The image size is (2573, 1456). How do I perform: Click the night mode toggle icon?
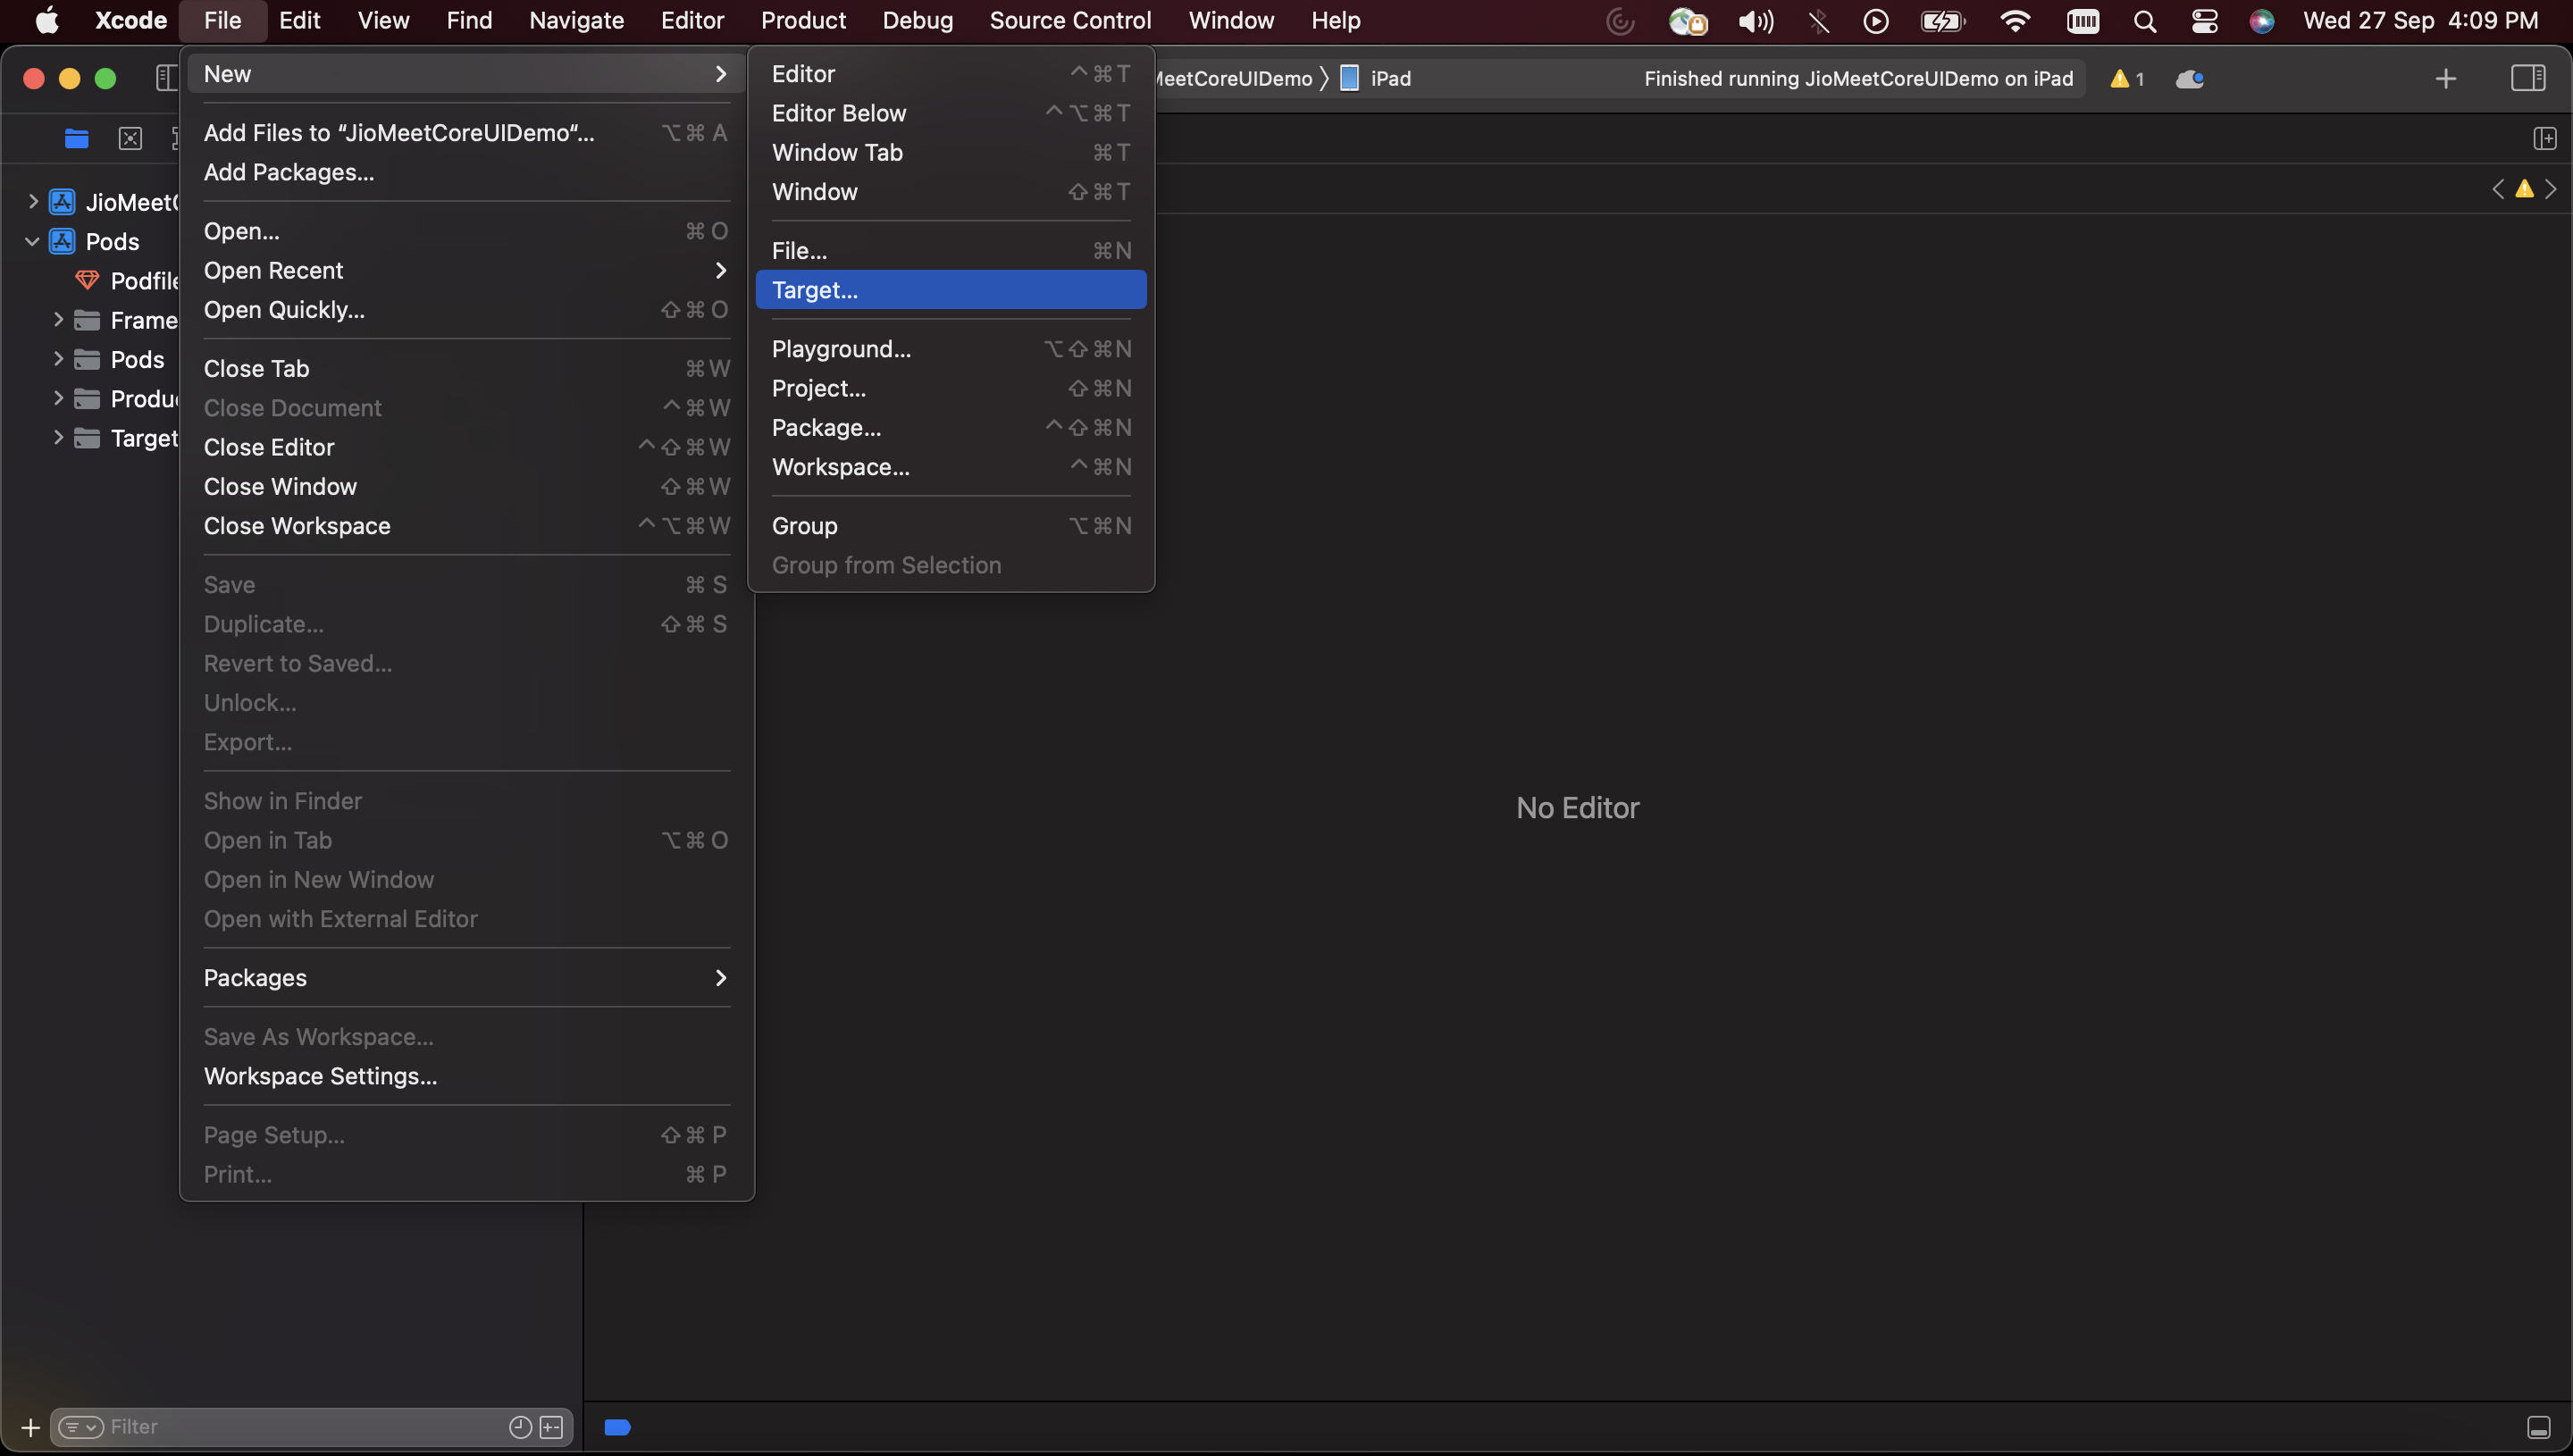[2190, 78]
